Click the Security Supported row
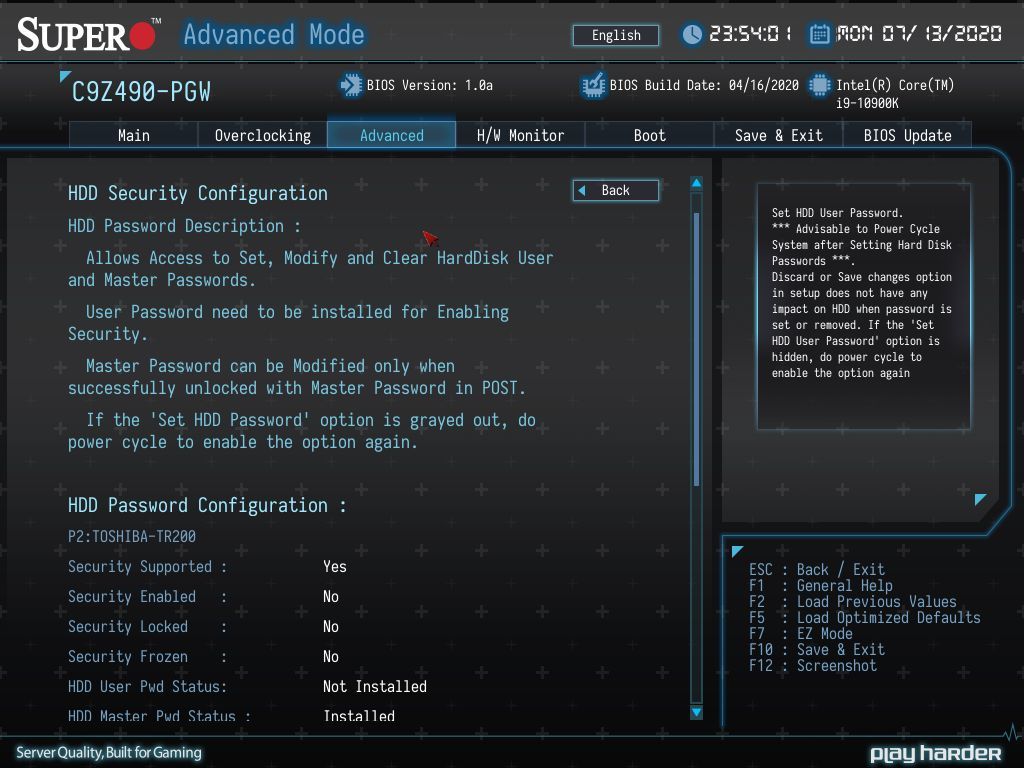1024x768 pixels. point(208,566)
